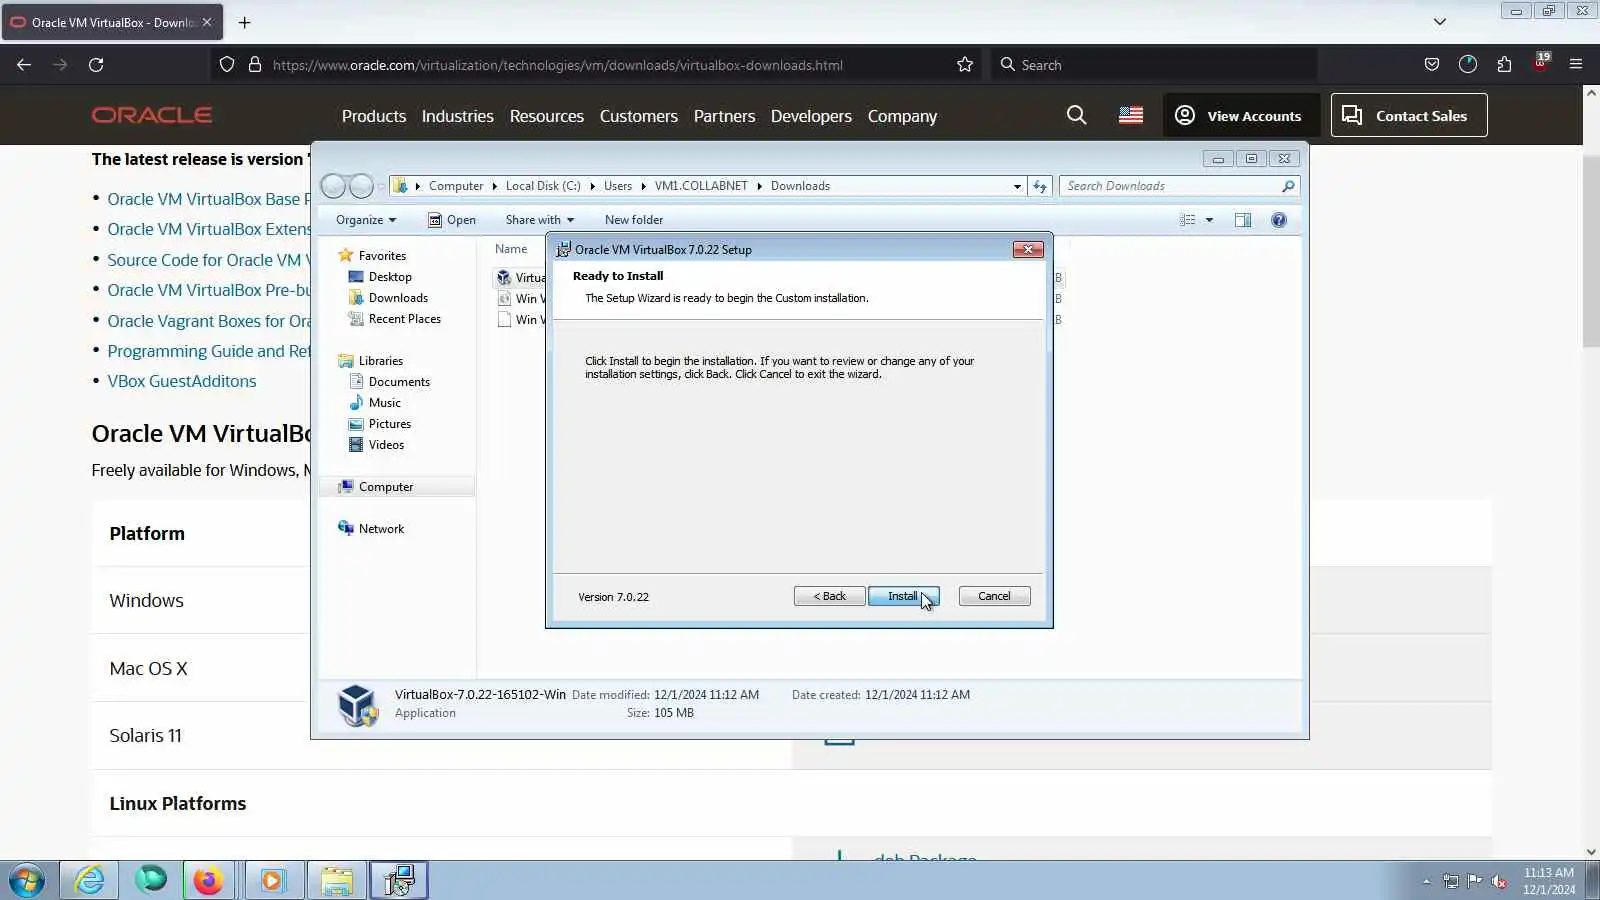Select Recent Places in sidebar
Image resolution: width=1600 pixels, height=900 pixels.
coord(405,319)
